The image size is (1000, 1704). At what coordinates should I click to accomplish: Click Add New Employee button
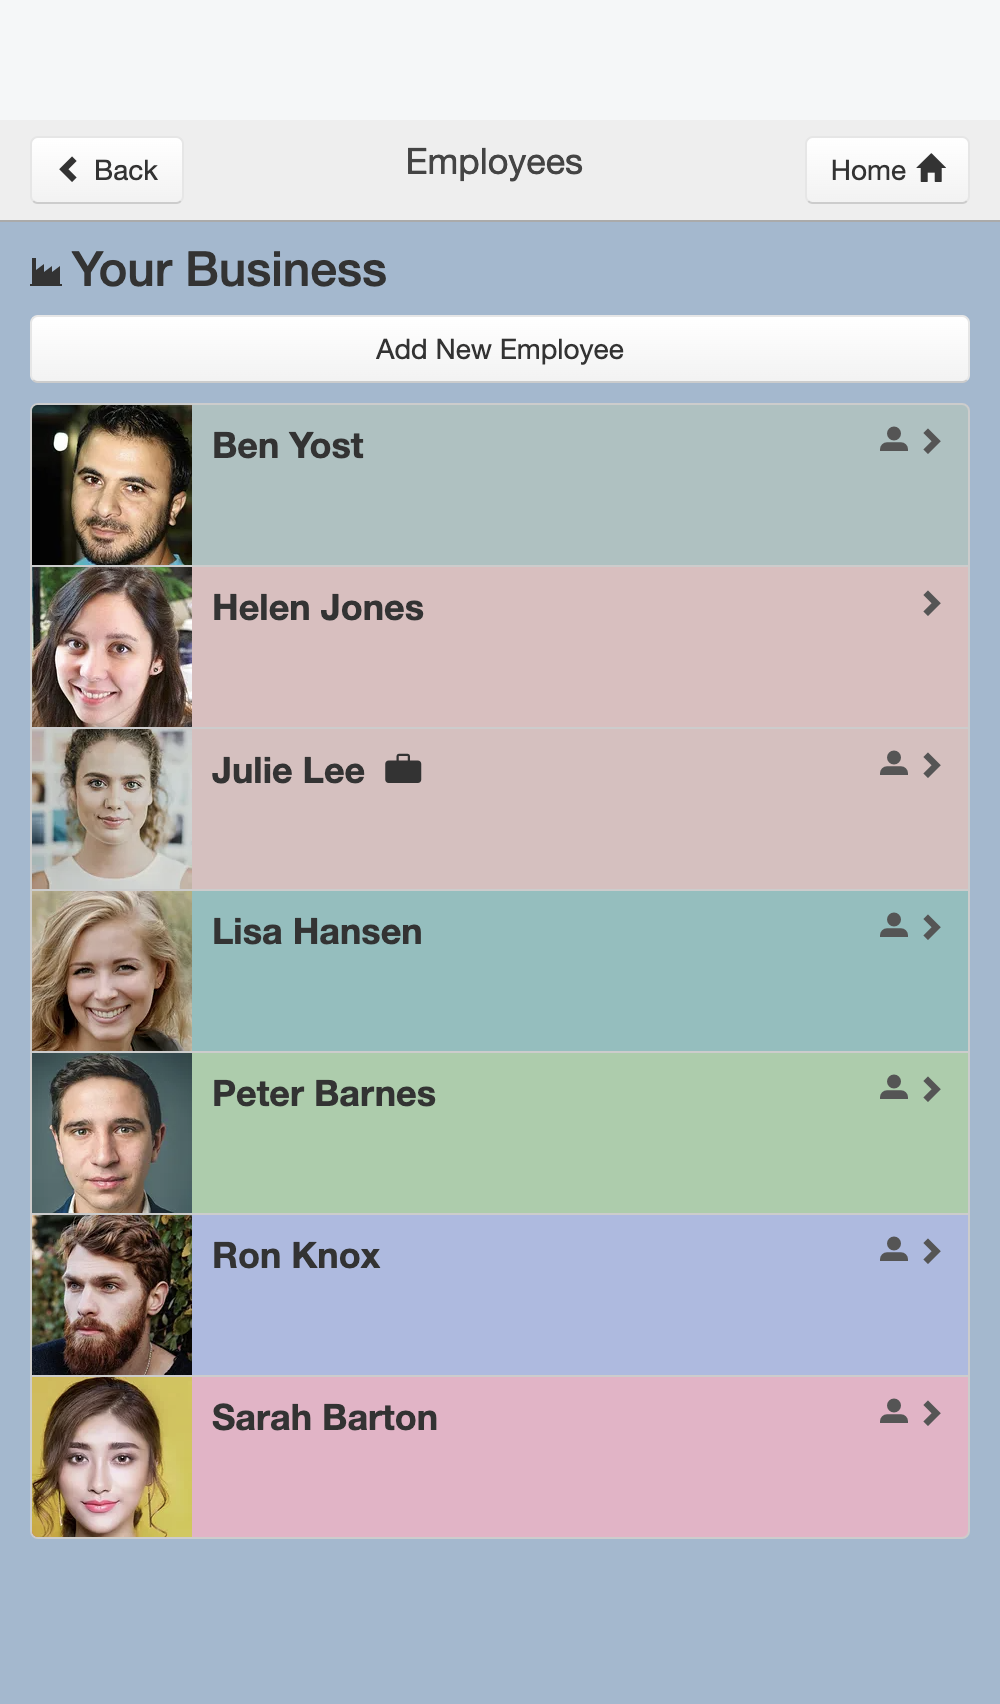(500, 349)
